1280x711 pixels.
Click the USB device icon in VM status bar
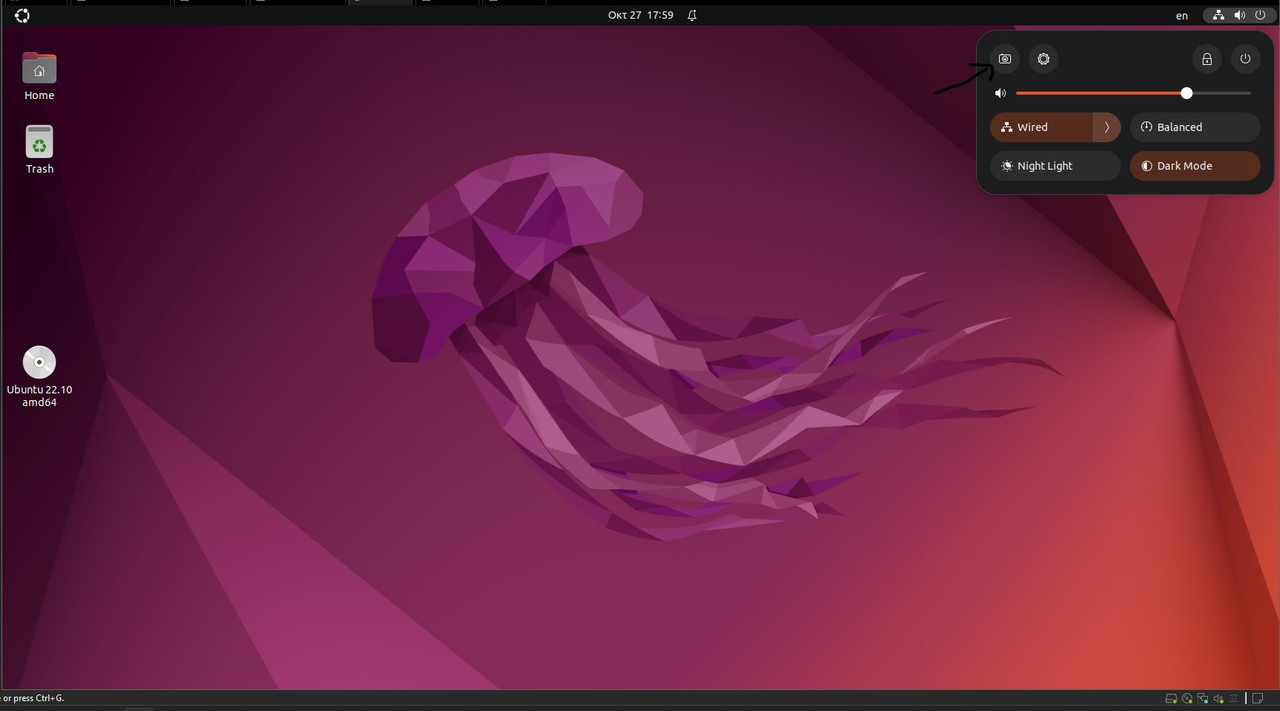pos(1233,698)
